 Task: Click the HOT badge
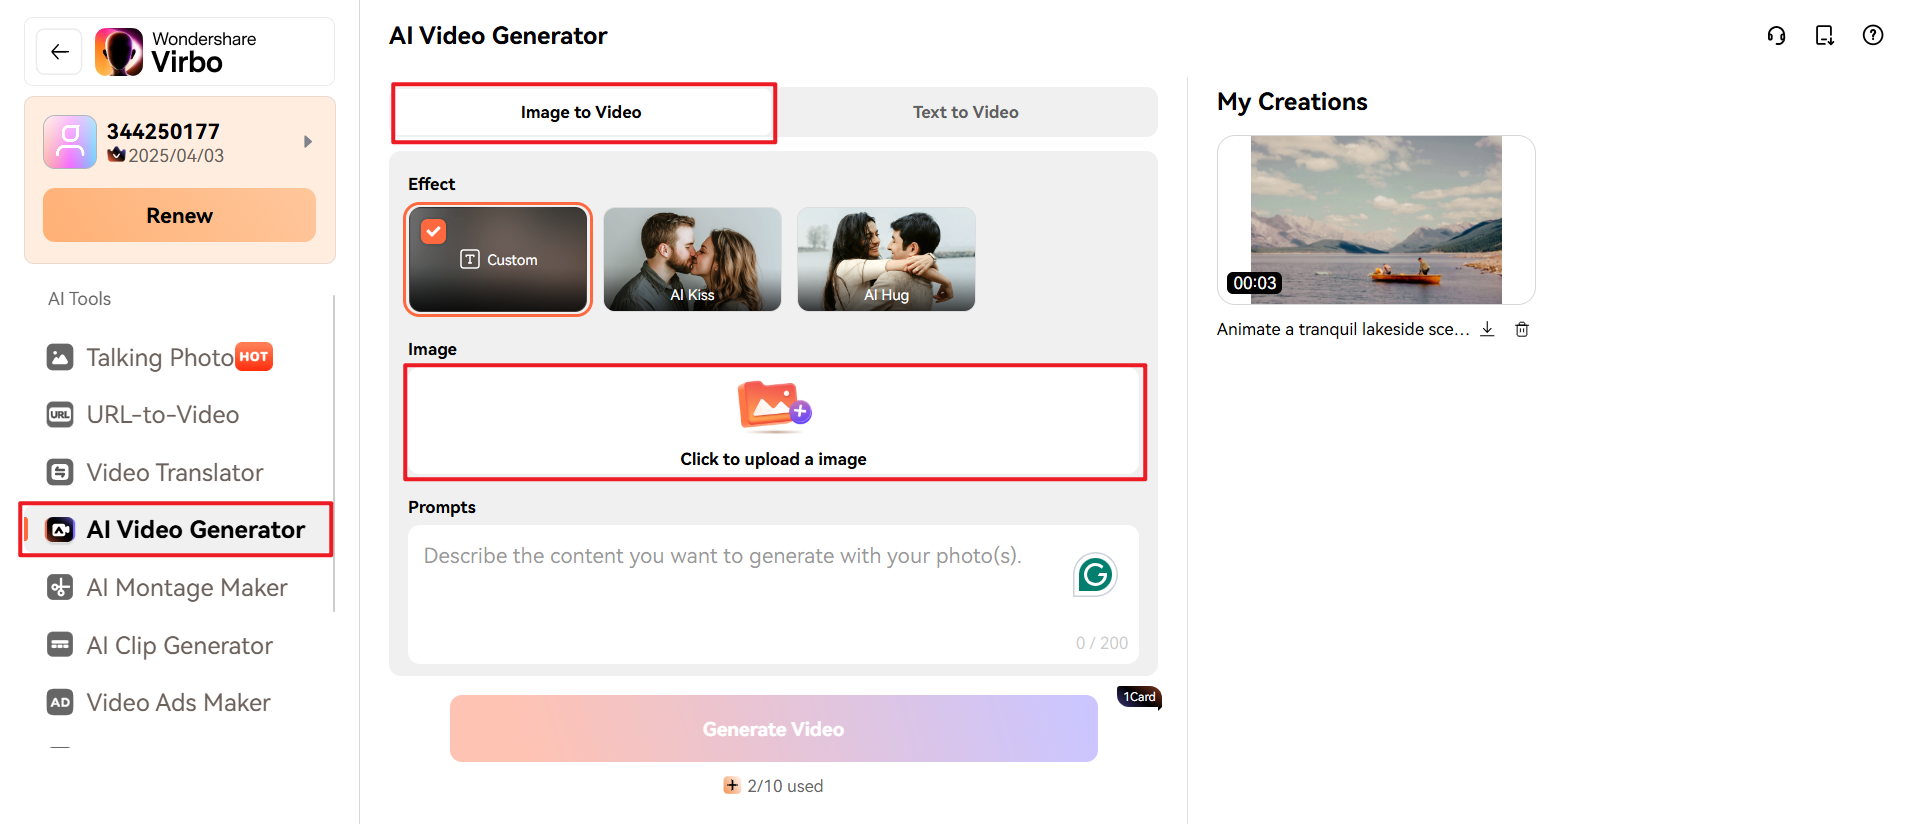pyautogui.click(x=254, y=356)
